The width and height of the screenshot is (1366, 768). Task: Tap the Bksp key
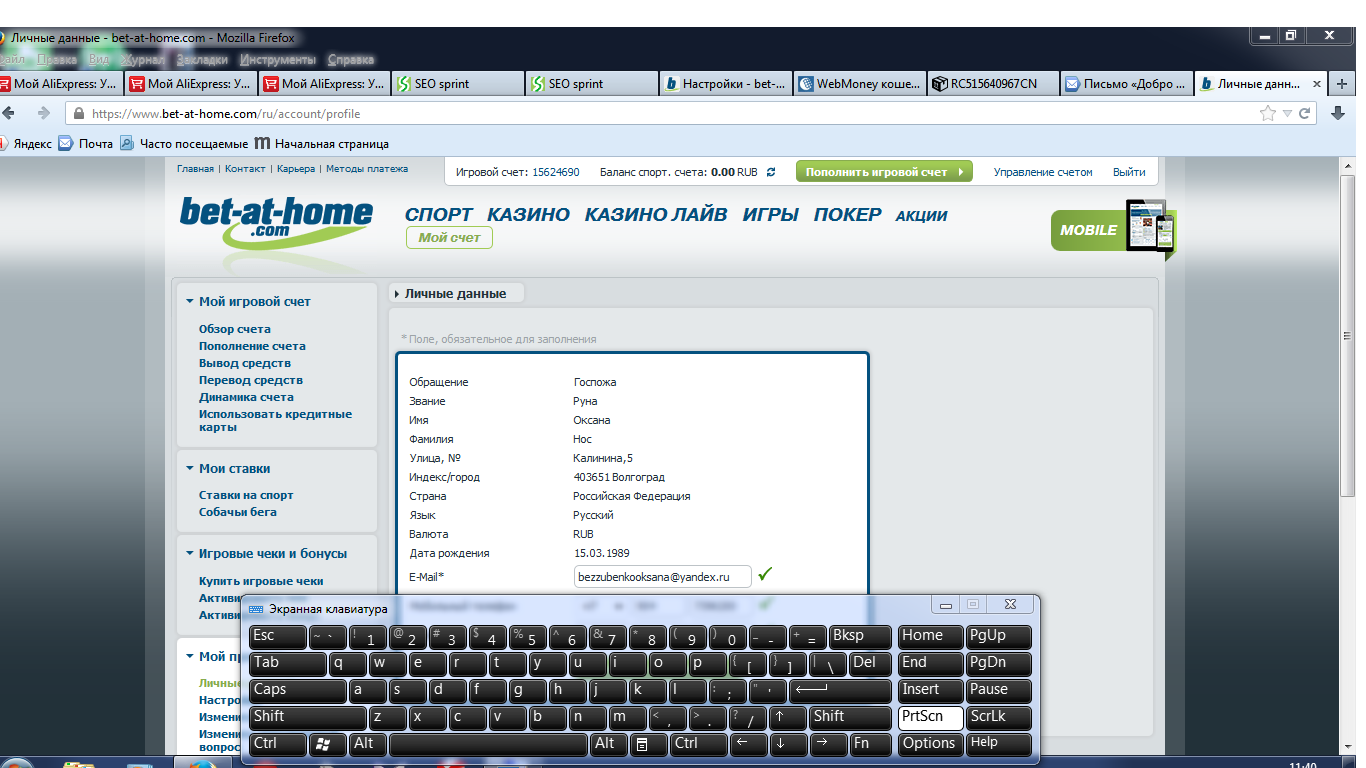tap(860, 635)
